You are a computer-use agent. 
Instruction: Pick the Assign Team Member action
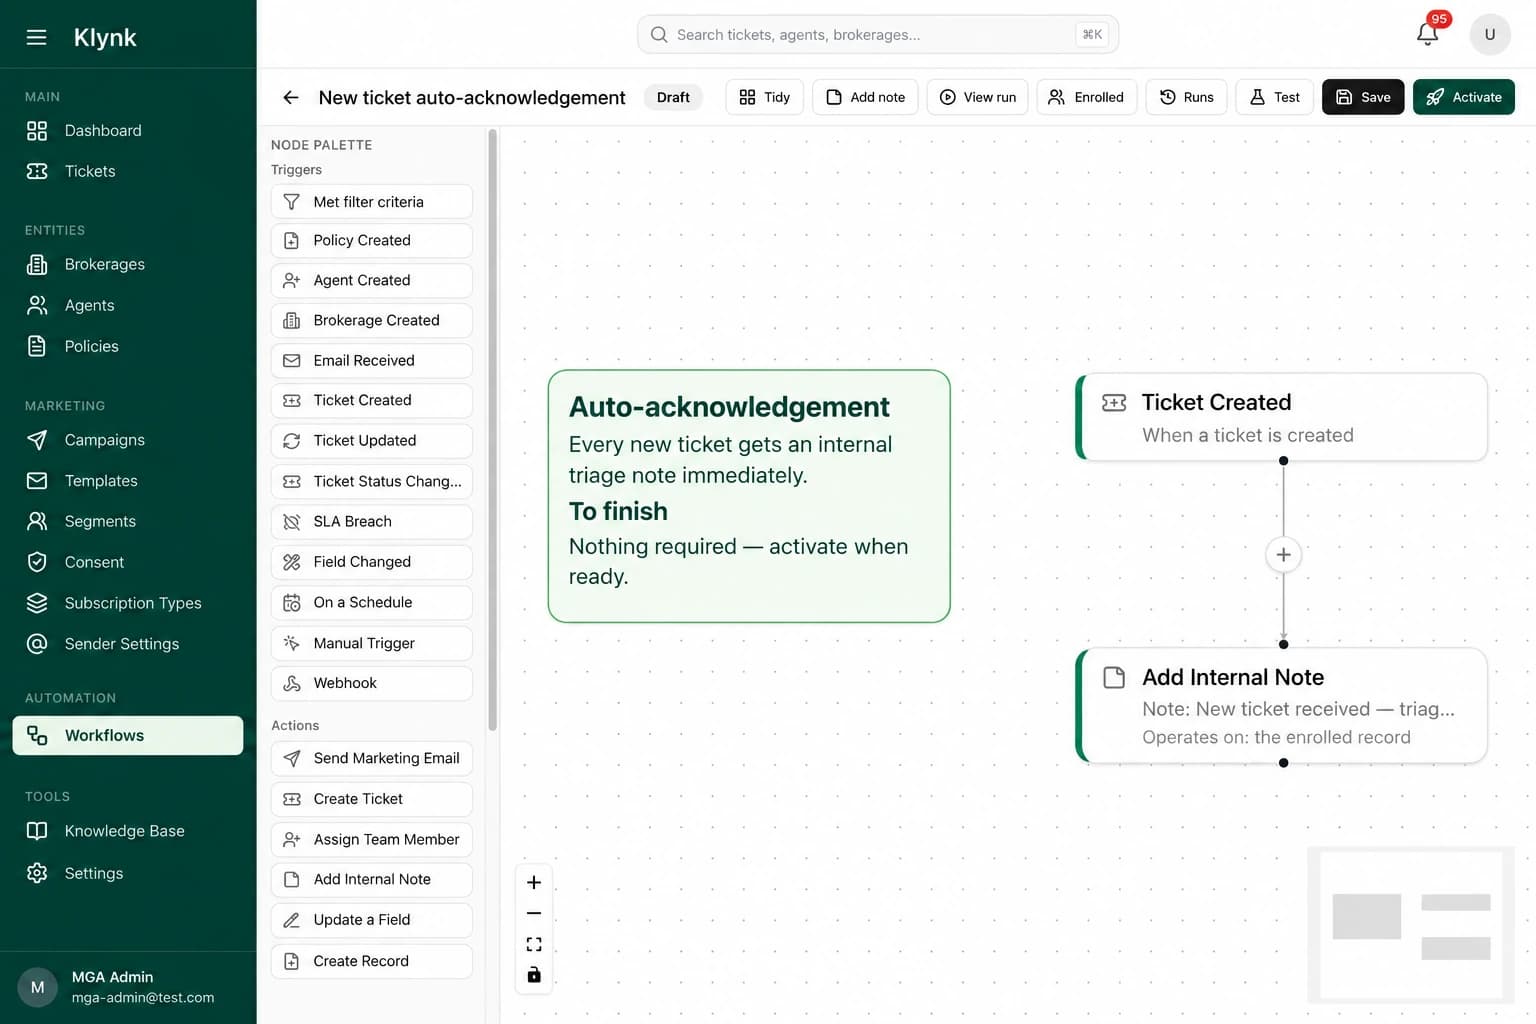[x=371, y=839]
